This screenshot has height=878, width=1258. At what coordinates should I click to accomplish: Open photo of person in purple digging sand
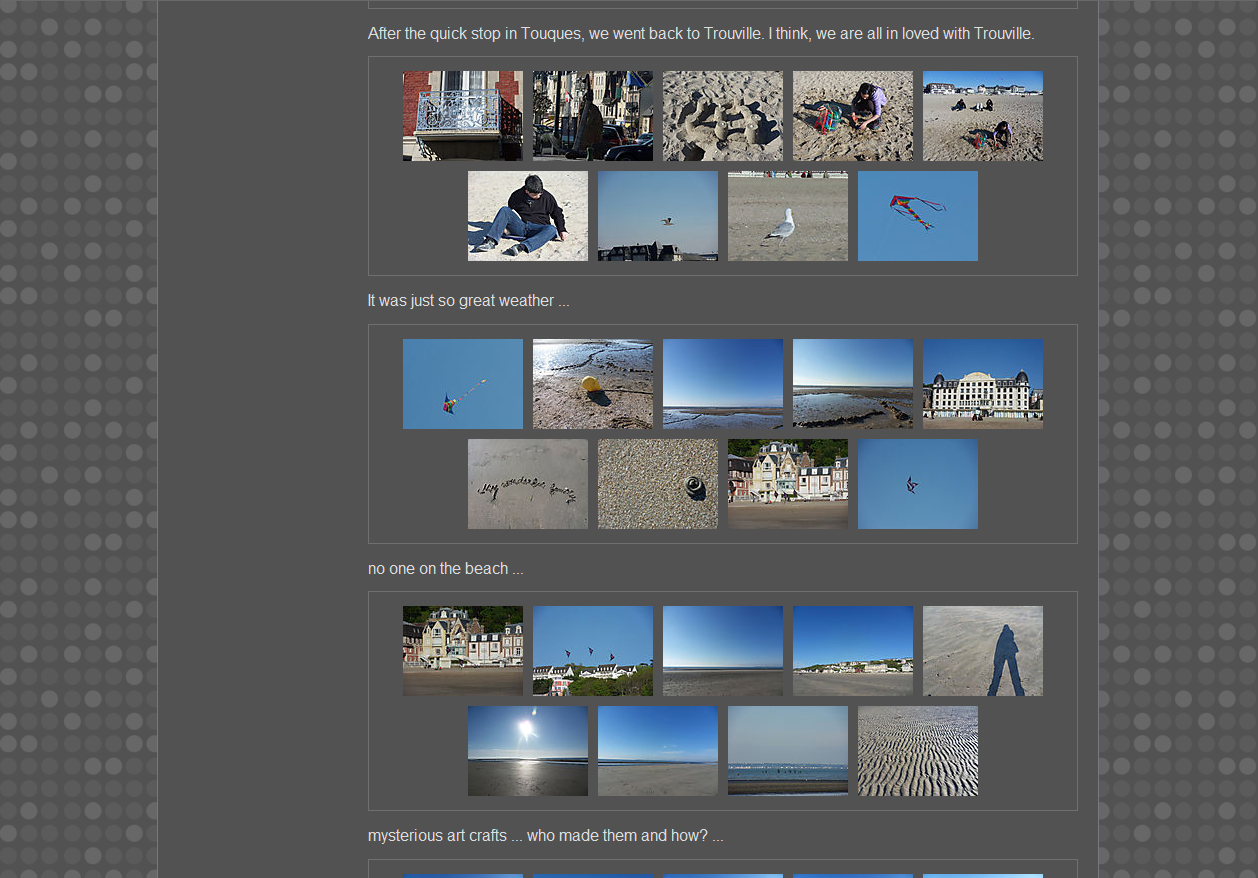(852, 116)
